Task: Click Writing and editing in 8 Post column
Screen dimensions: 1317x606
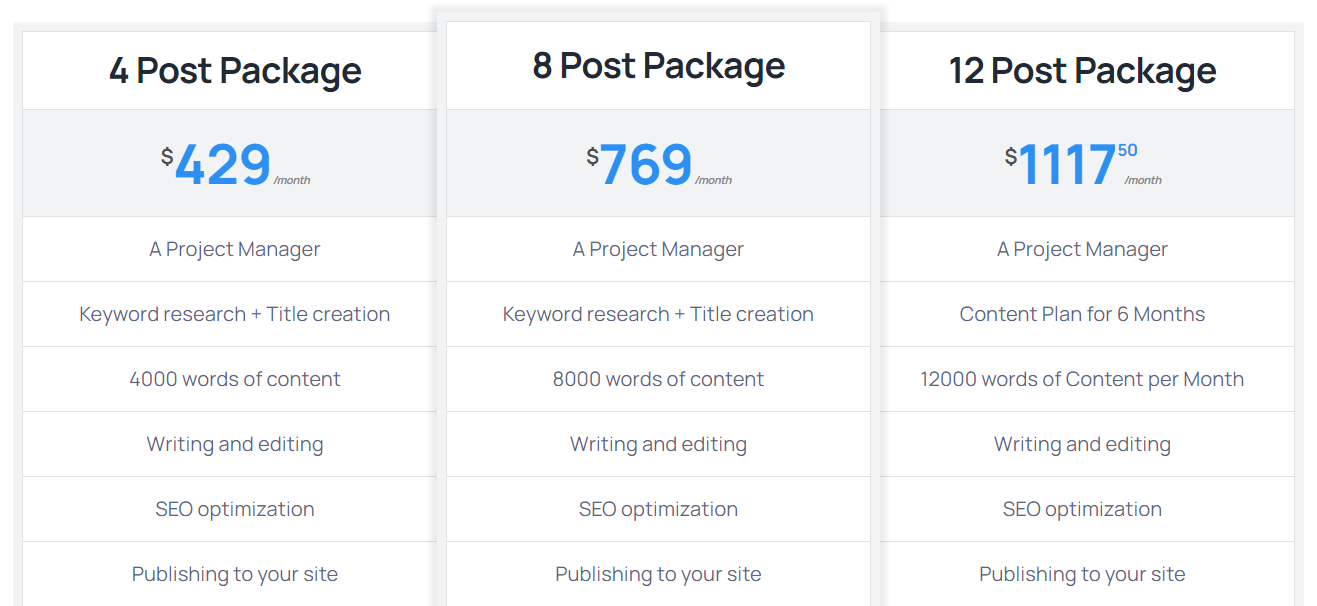Action: 658,444
